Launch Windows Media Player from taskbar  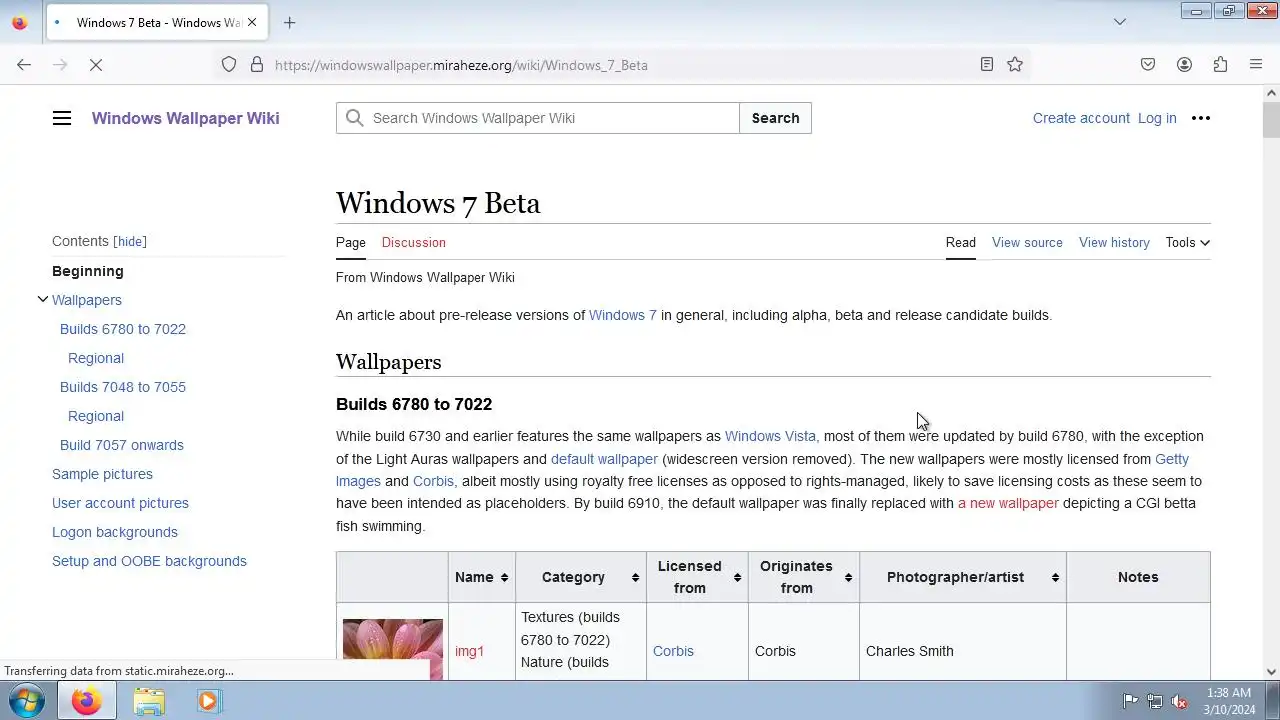[208, 701]
